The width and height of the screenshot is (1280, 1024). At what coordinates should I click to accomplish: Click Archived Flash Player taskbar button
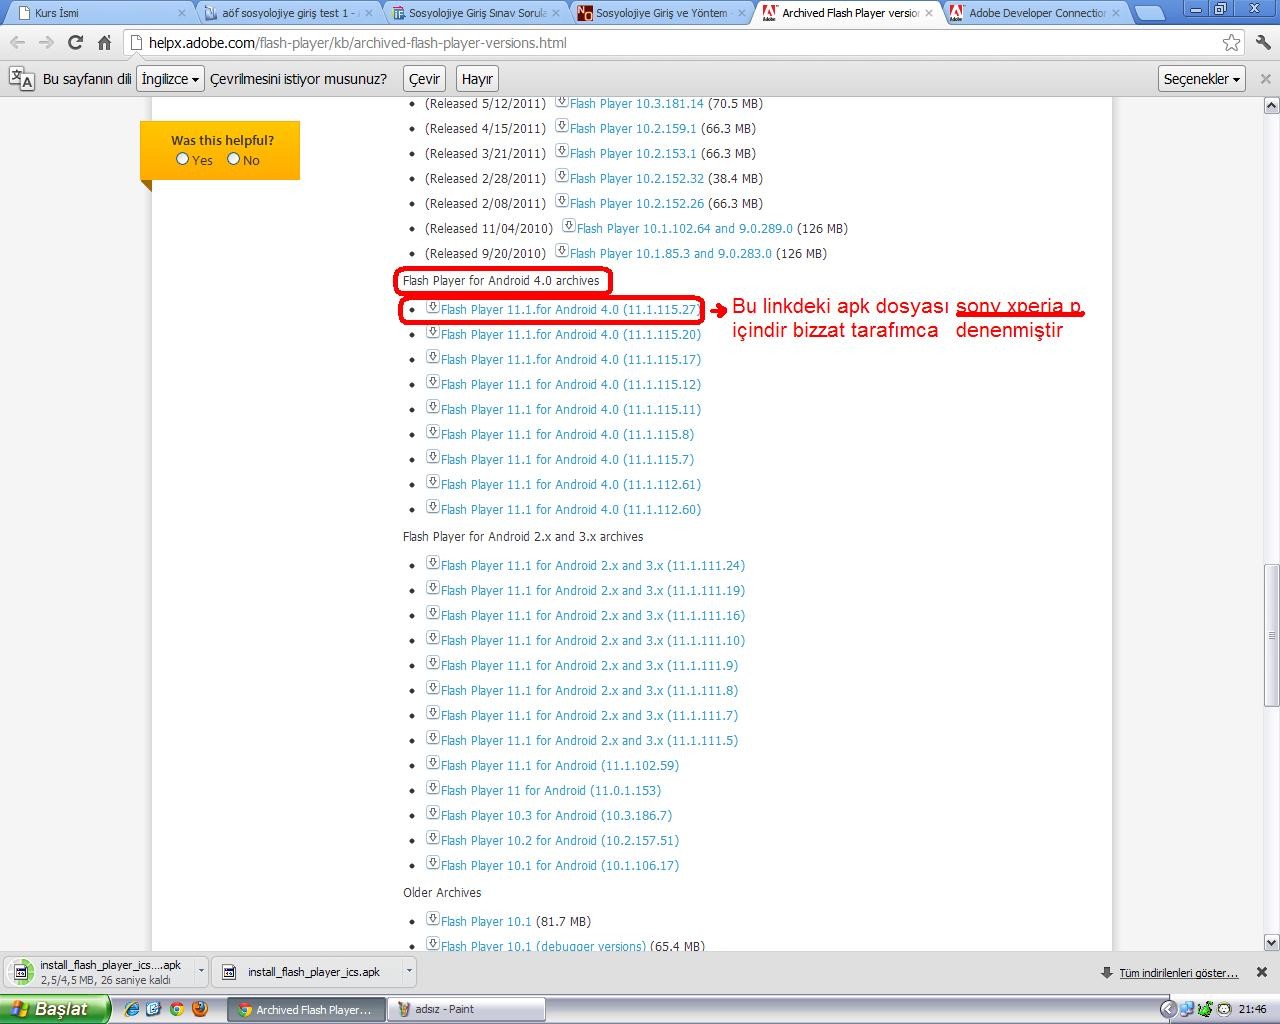point(306,1009)
